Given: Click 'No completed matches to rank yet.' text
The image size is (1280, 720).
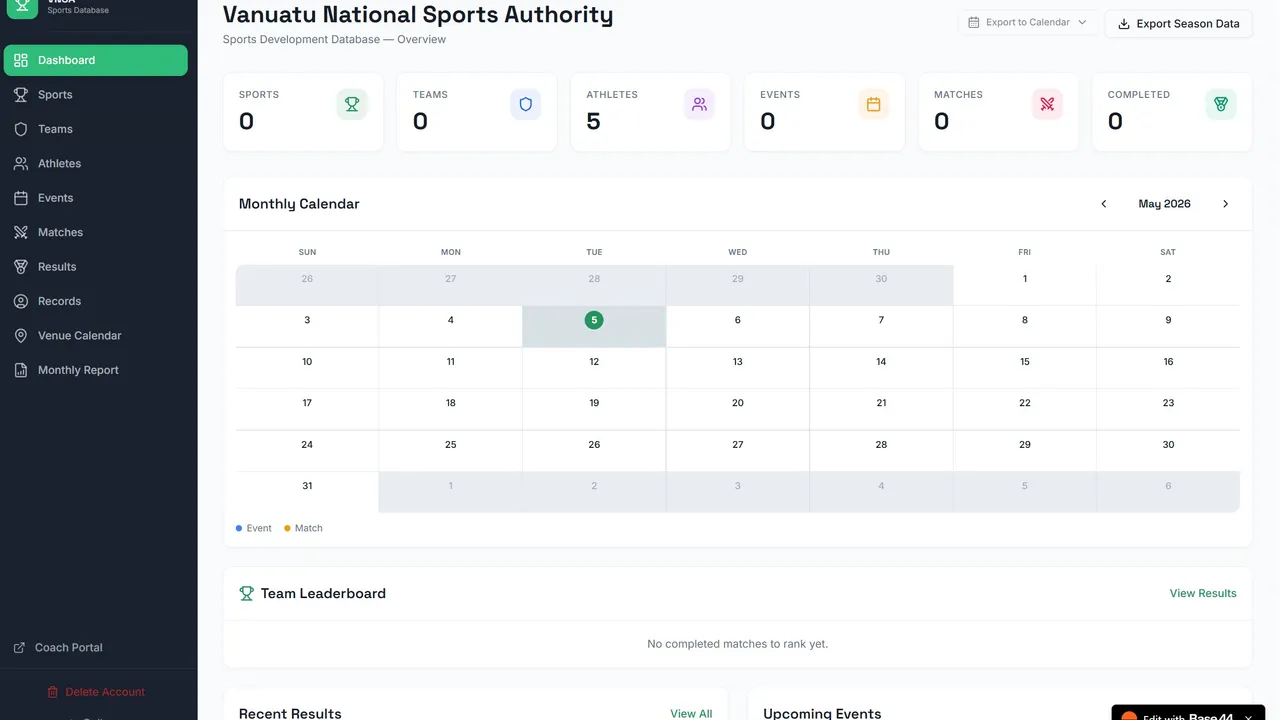Looking at the screenshot, I should pos(738,644).
